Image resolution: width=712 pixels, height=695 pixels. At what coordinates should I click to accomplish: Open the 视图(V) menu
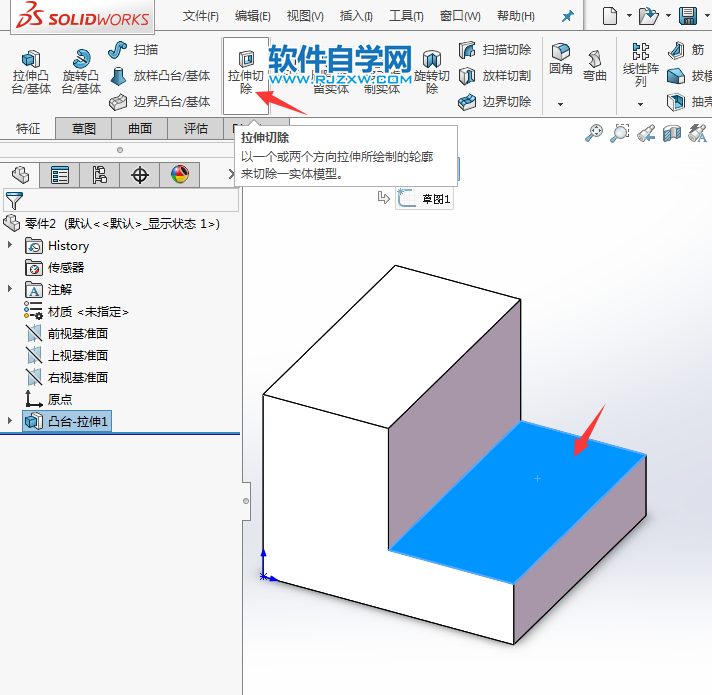305,16
